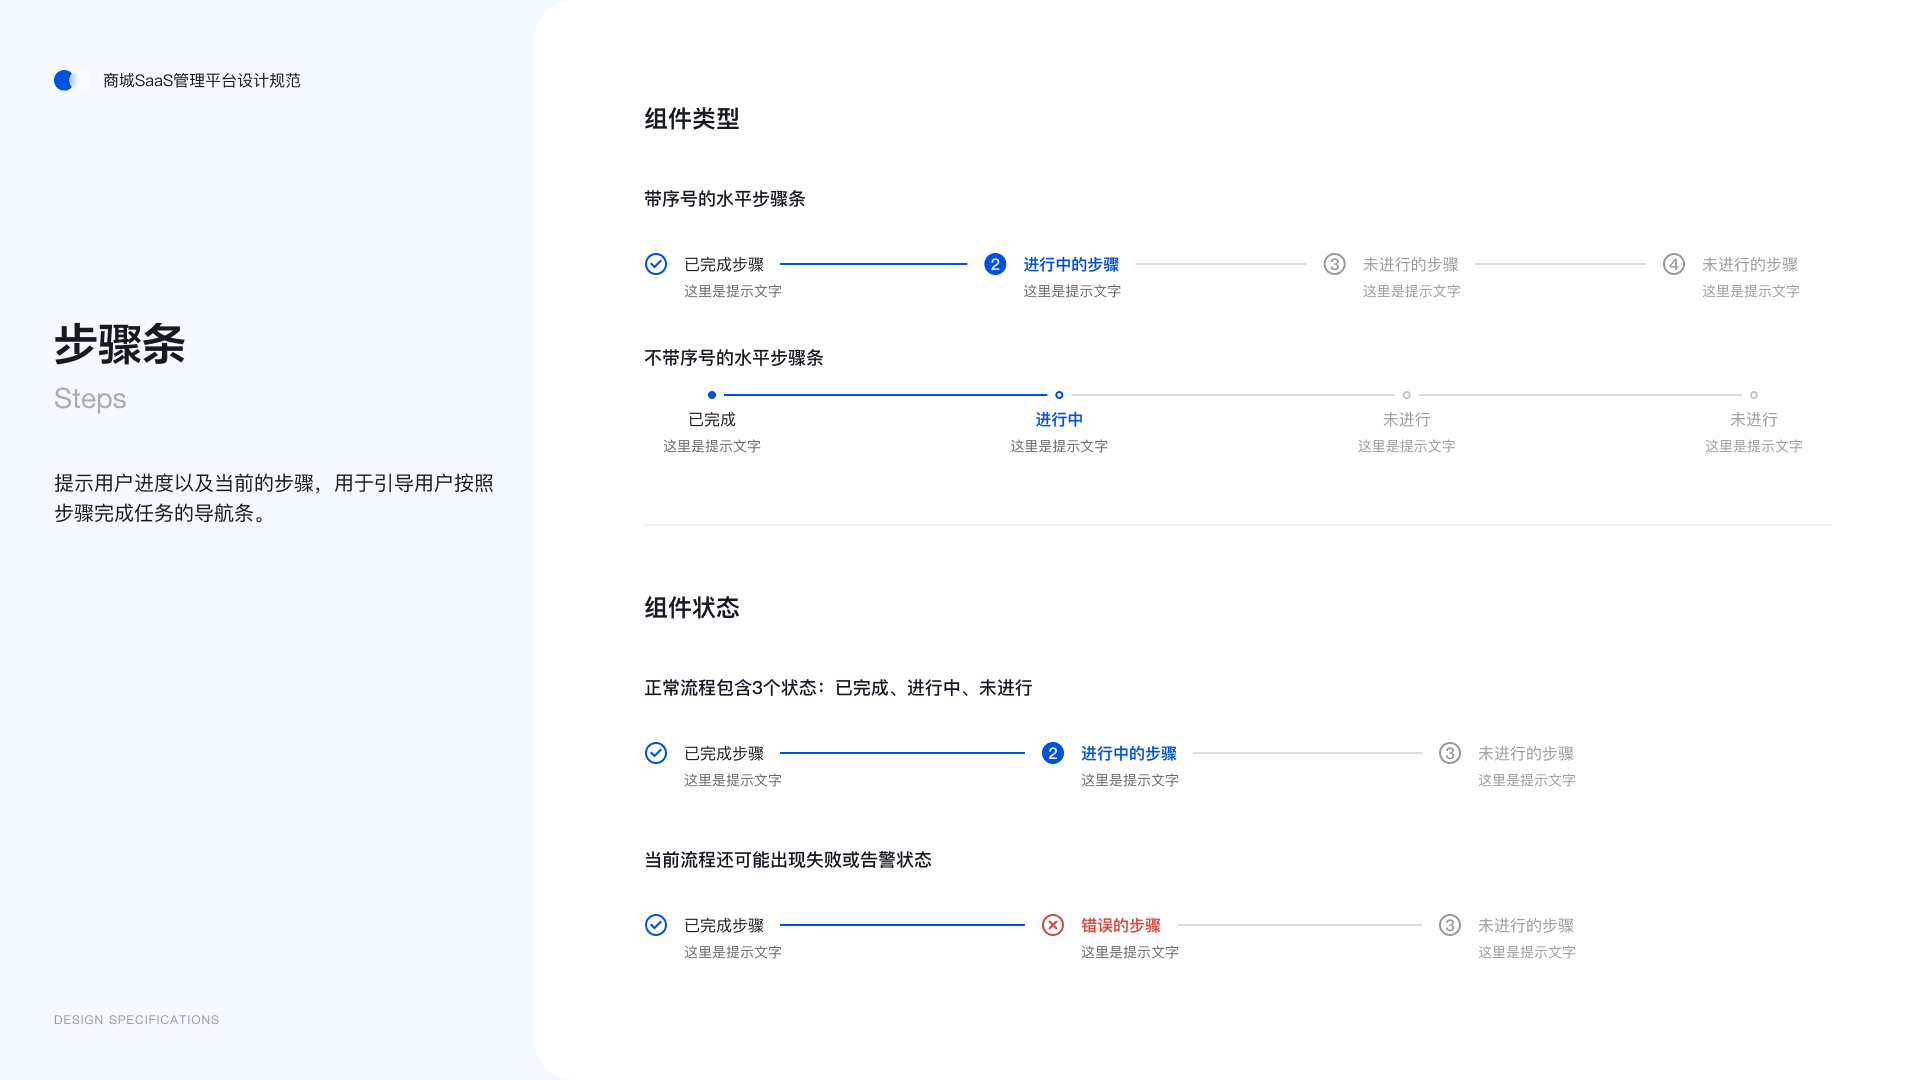Click the step number 4 circle icon
1920x1080 pixels.
tap(1673, 264)
